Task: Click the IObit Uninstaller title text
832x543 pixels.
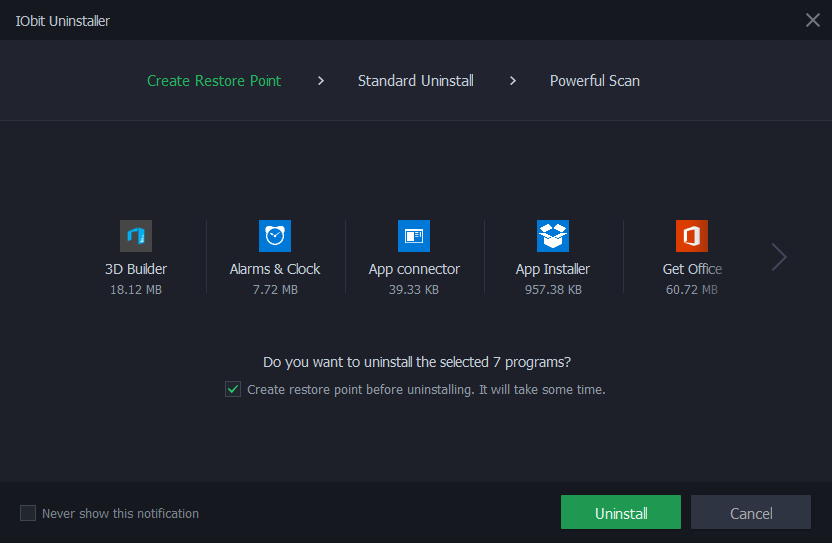Action: pyautogui.click(x=63, y=21)
